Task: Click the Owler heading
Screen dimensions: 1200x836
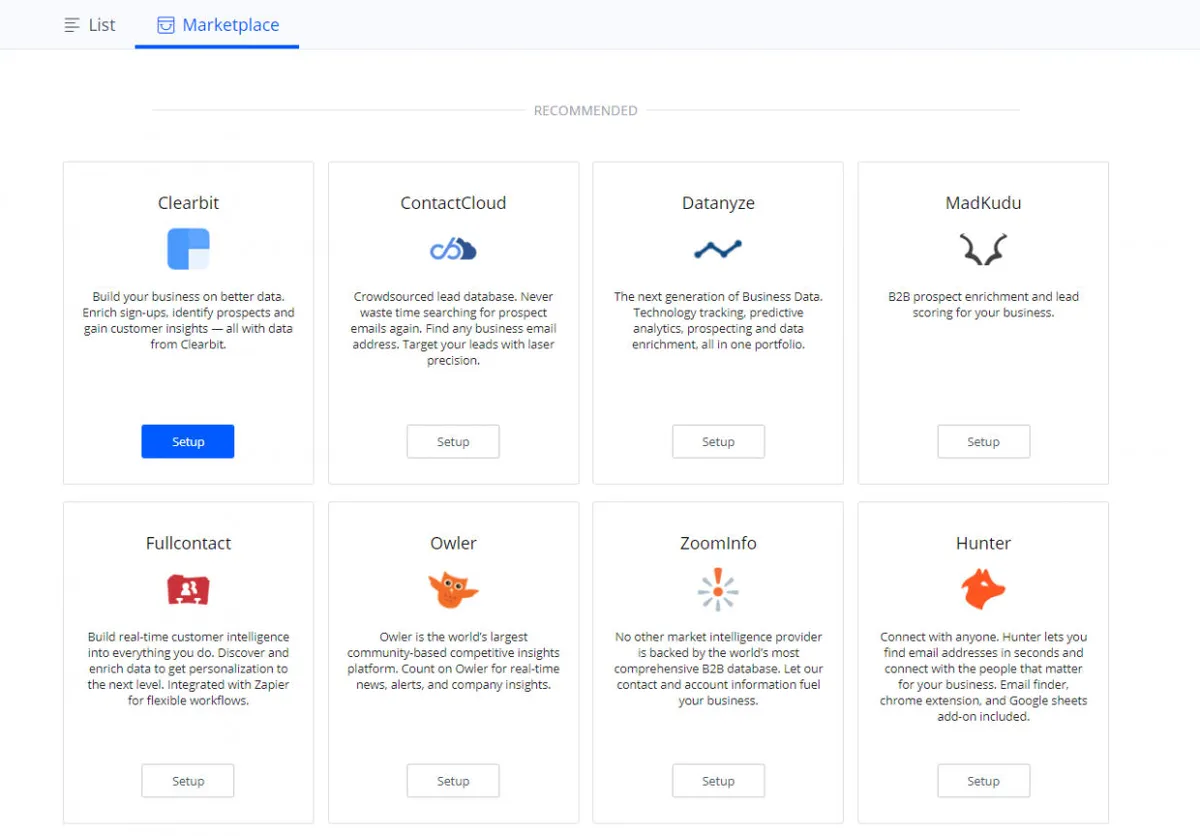Action: coord(453,543)
